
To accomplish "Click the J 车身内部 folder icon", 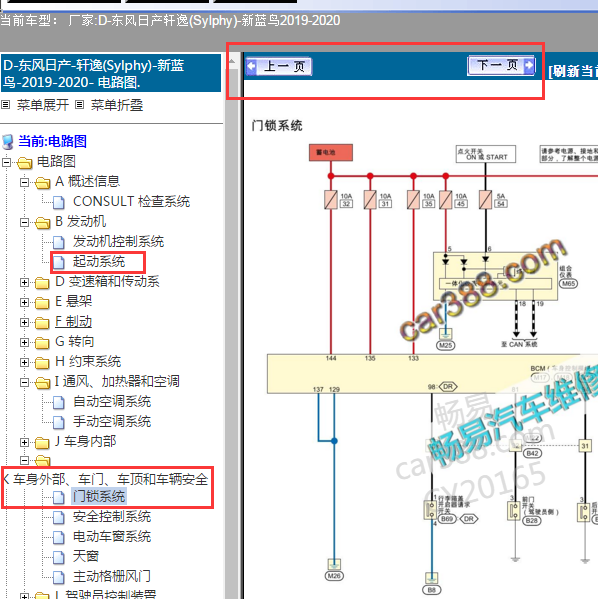I will 42,443.
